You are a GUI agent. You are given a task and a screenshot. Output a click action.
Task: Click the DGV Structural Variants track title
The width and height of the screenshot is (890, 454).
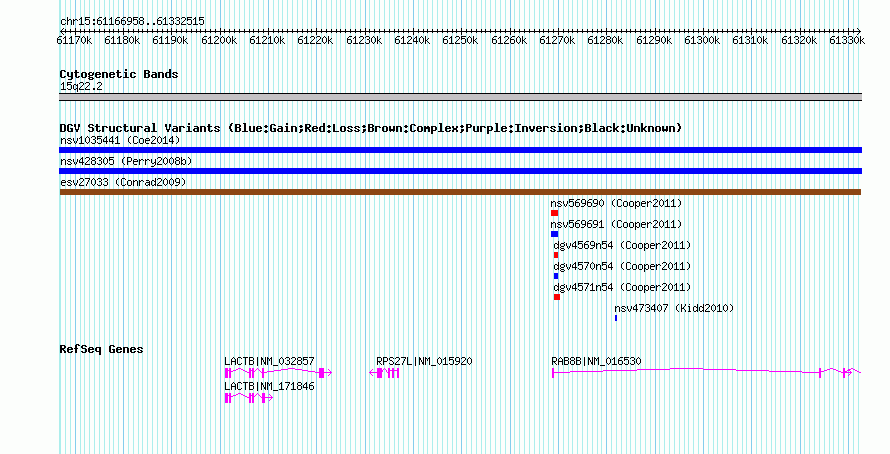tap(371, 128)
